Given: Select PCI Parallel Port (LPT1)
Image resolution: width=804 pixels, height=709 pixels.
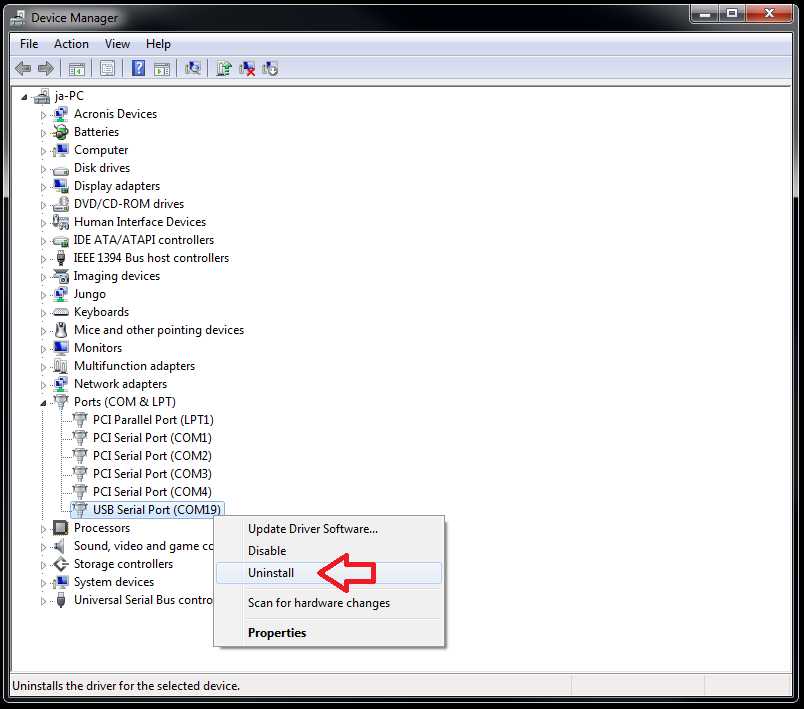Looking at the screenshot, I should pos(153,420).
